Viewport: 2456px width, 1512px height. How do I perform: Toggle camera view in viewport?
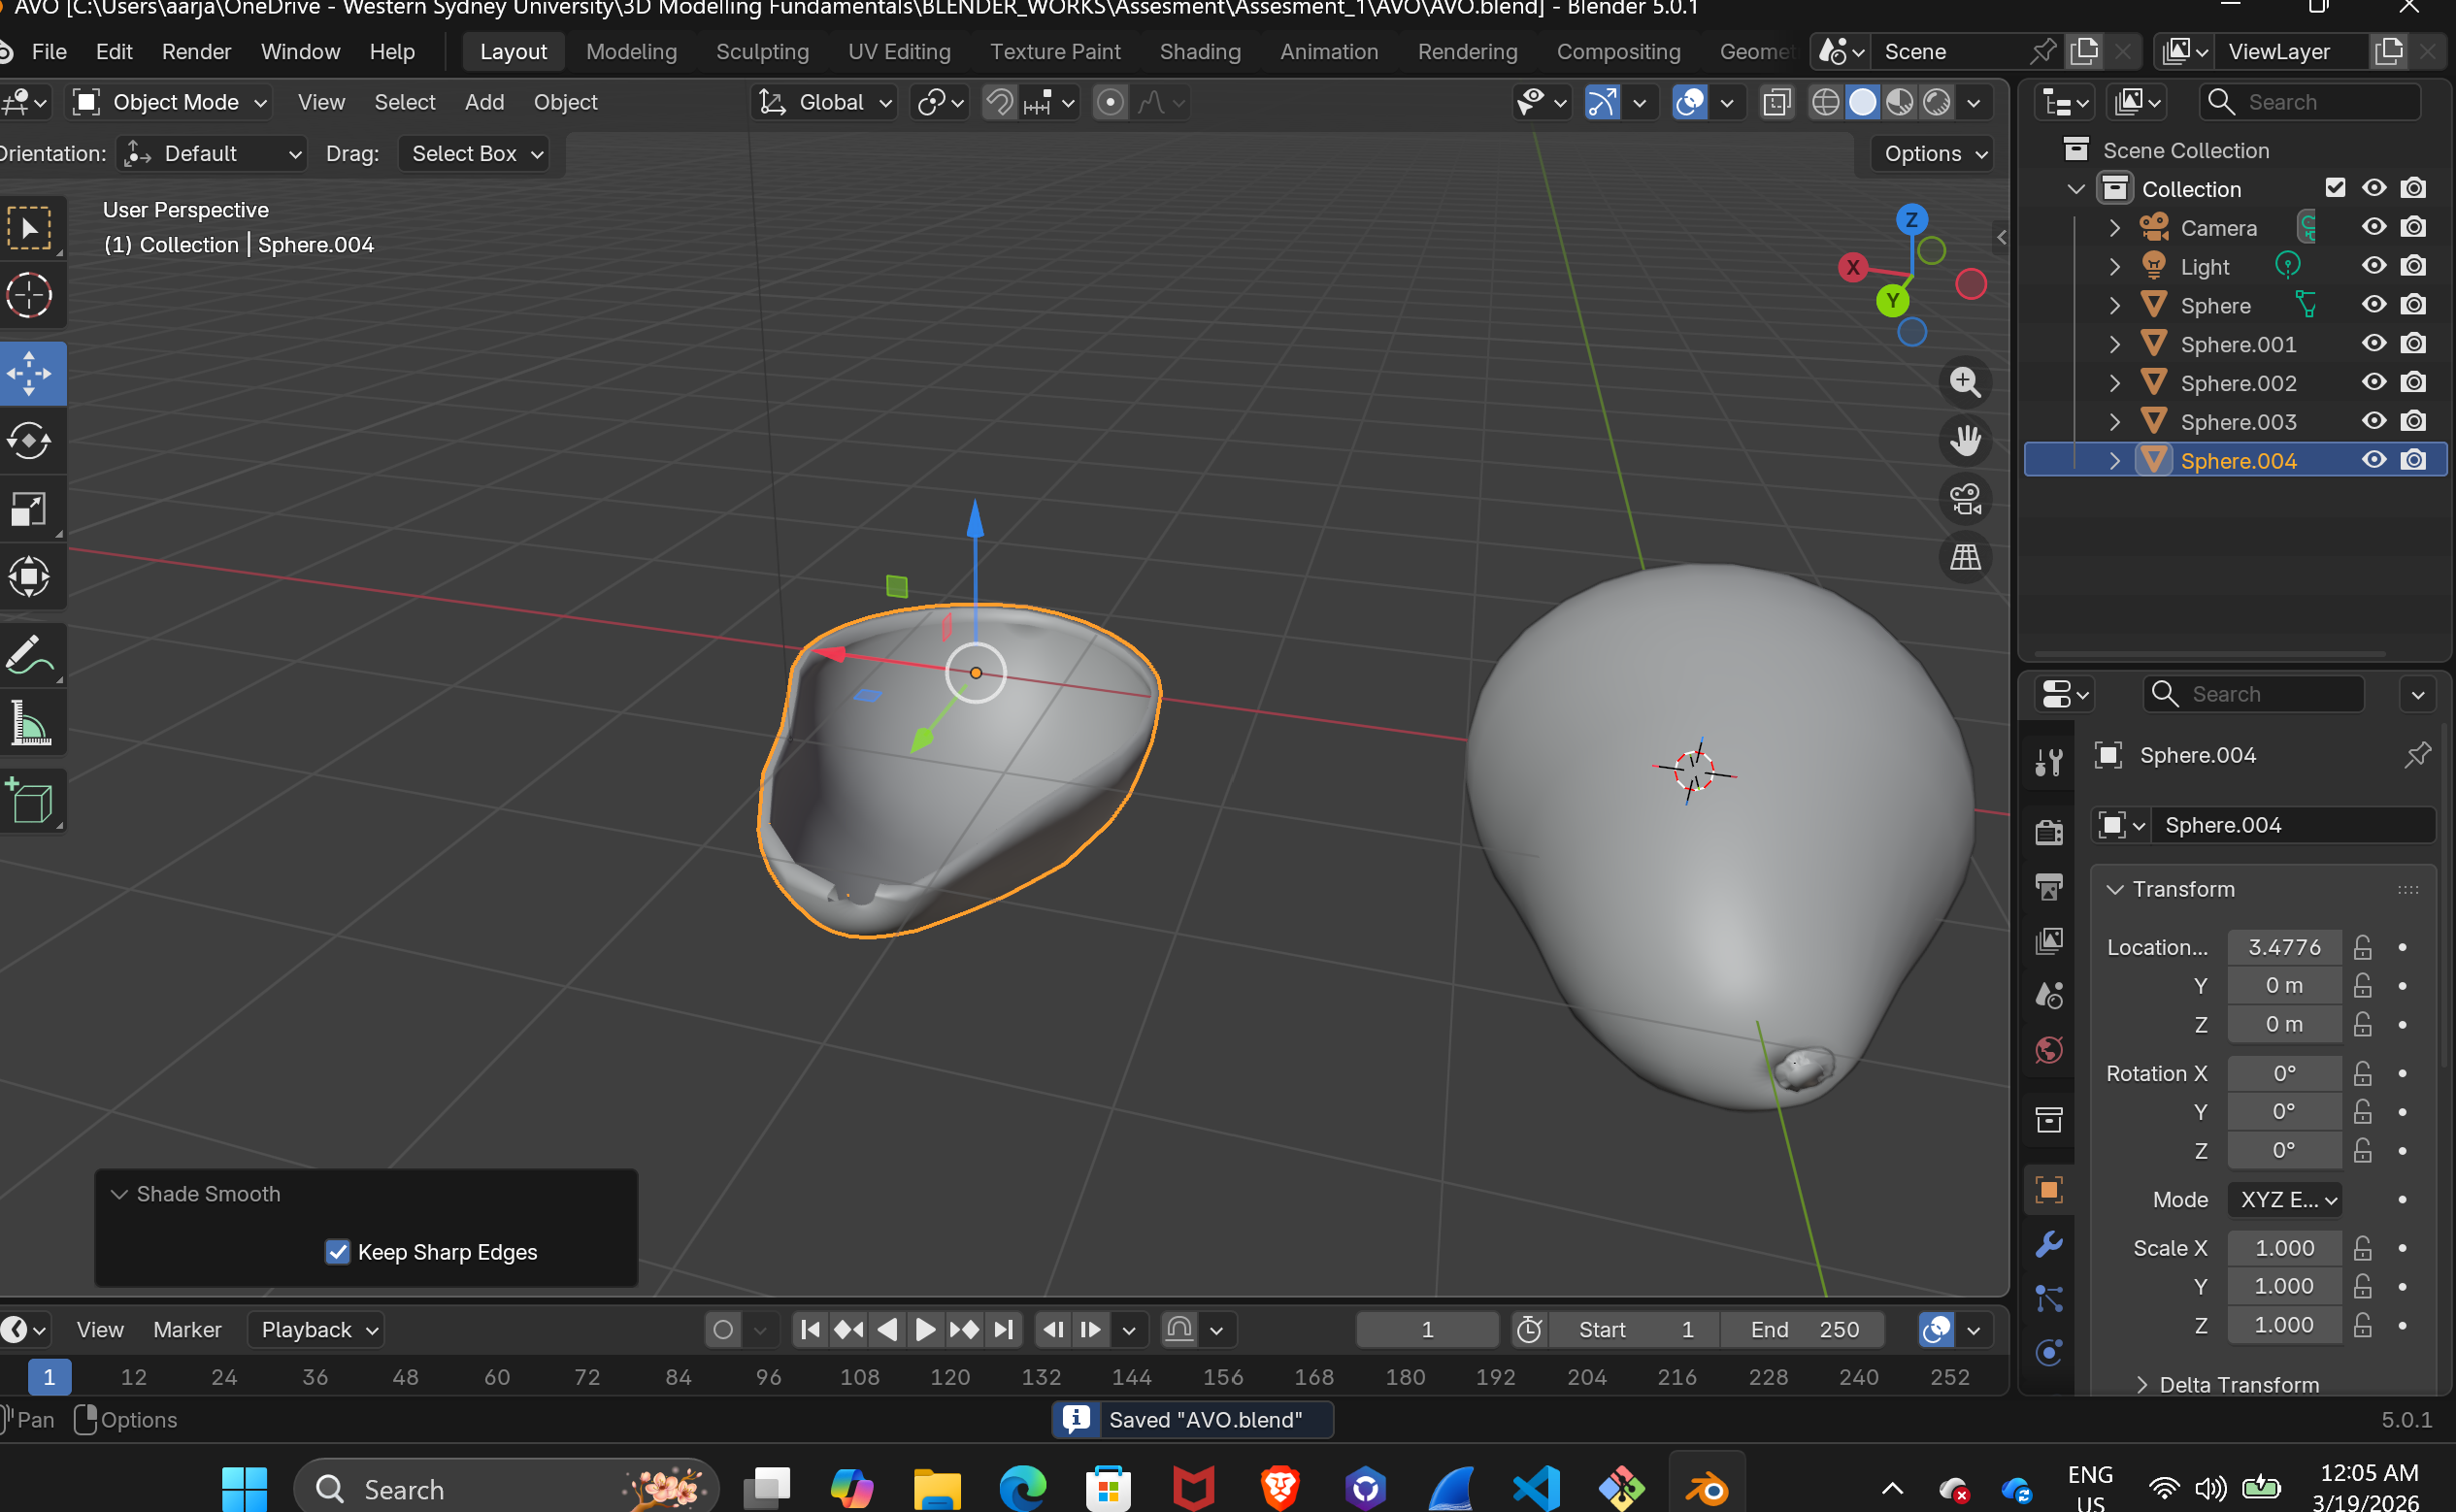(x=1965, y=499)
